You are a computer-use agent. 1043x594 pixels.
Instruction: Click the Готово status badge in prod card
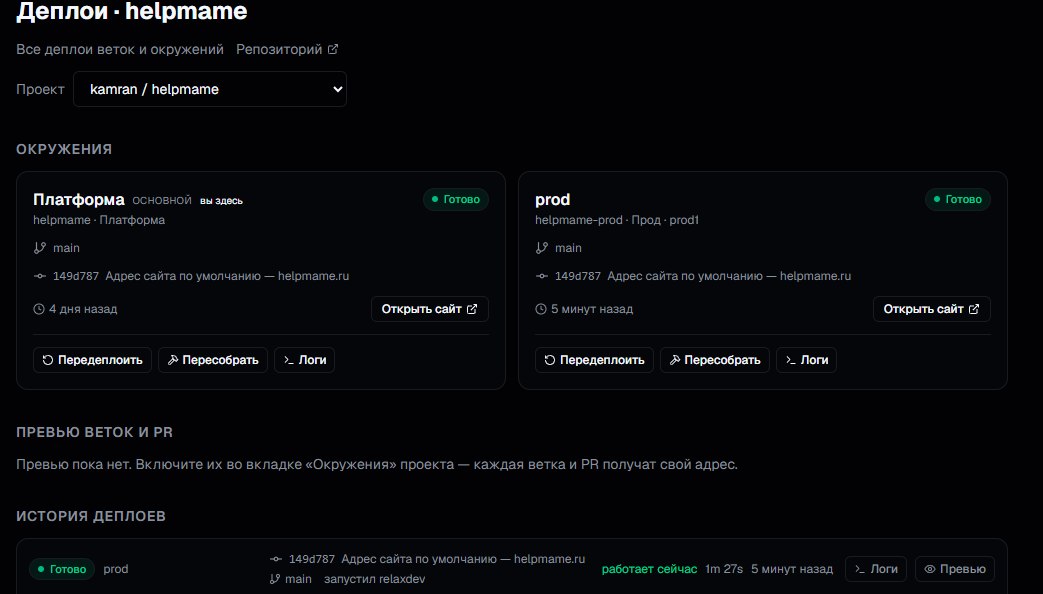click(x=958, y=200)
